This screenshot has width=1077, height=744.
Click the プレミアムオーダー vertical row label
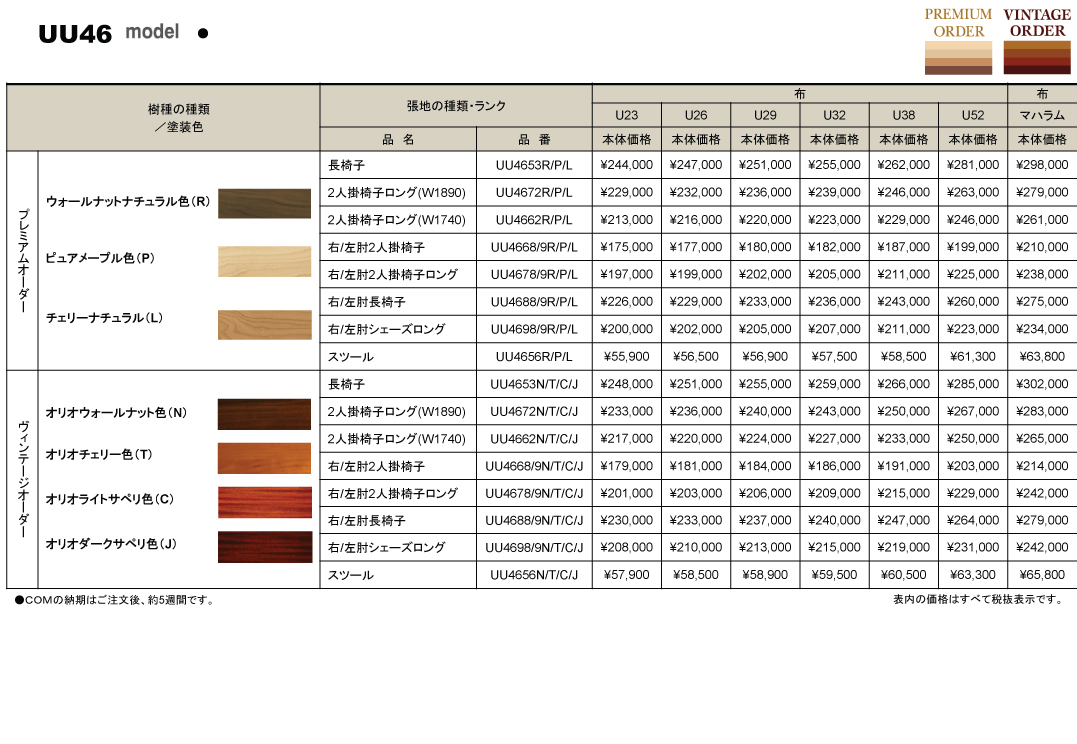22,262
